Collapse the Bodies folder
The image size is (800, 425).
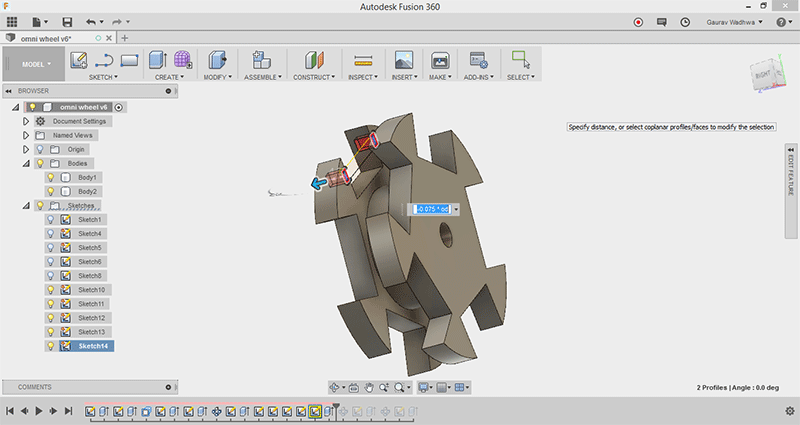(26, 163)
